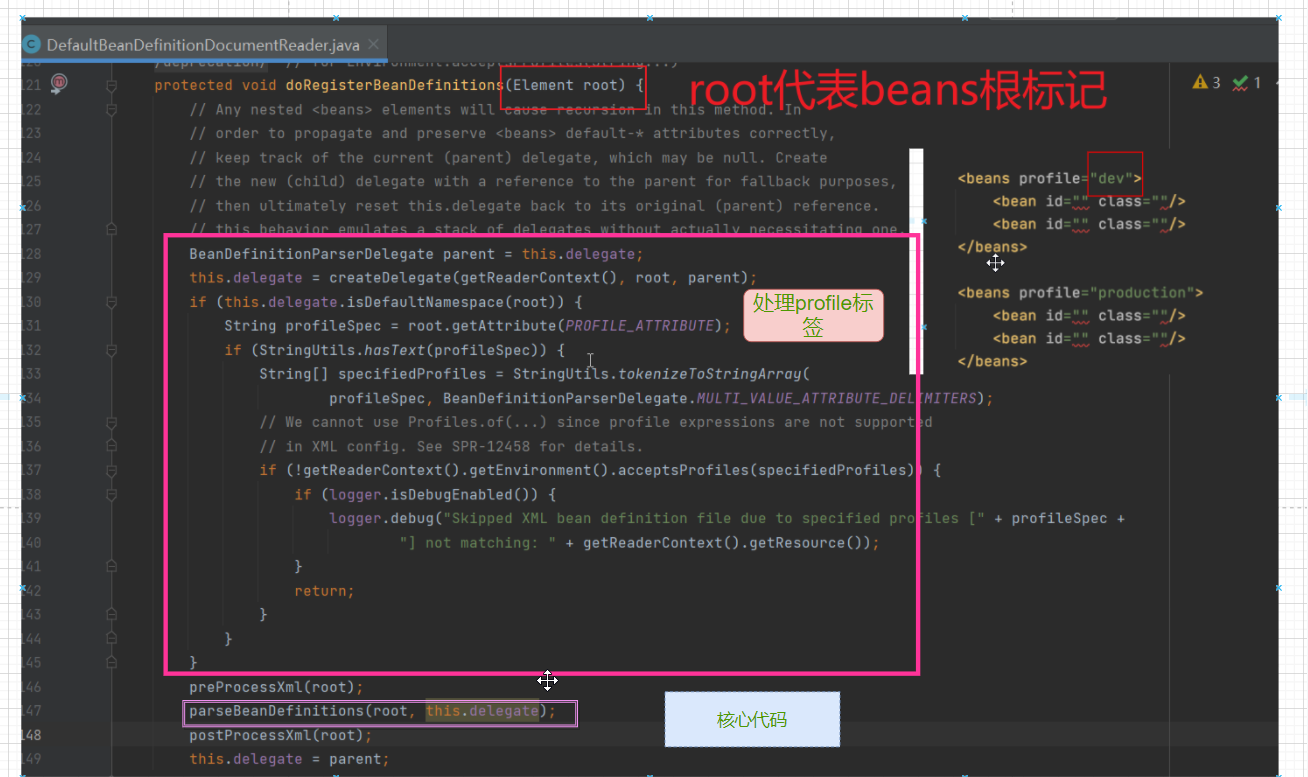The image size is (1308, 777).
Task: Select the DefaultBeanDefinitionDocumentReader.java editor tab
Action: click(204, 44)
